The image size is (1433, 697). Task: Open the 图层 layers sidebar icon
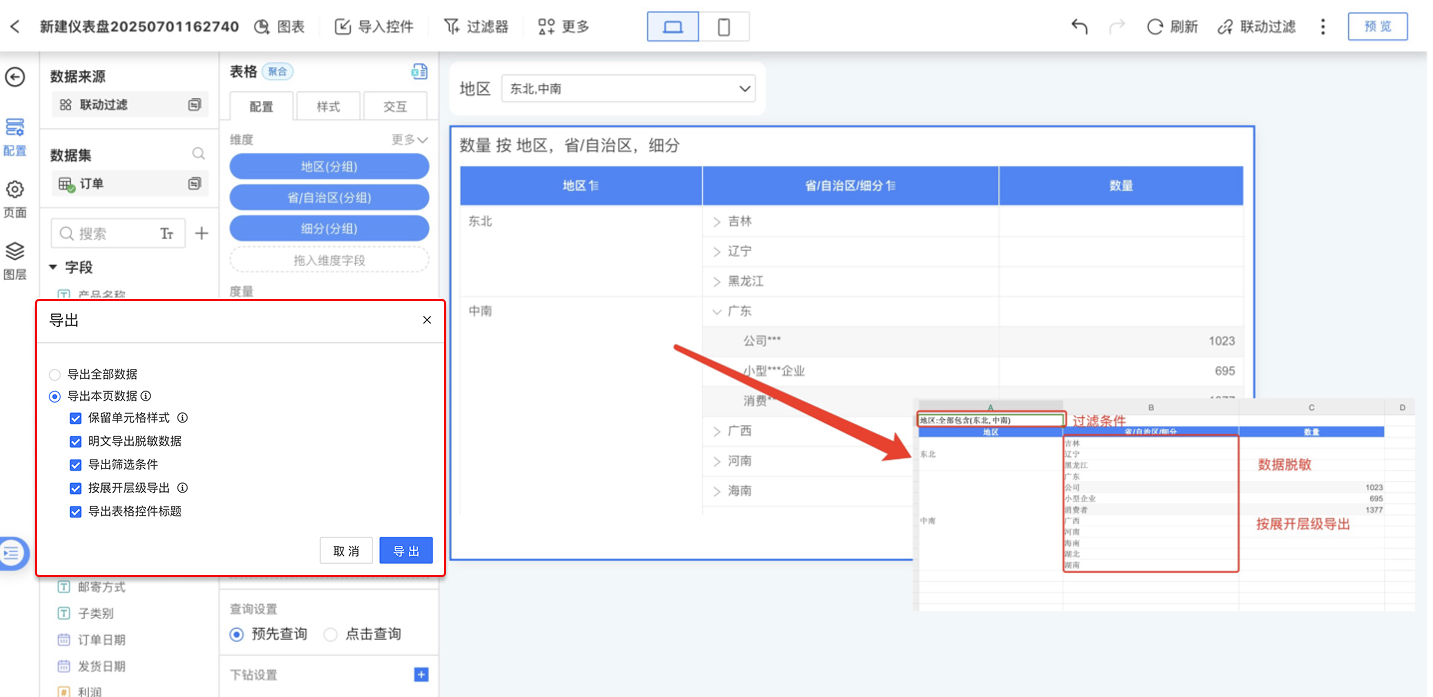click(x=15, y=259)
